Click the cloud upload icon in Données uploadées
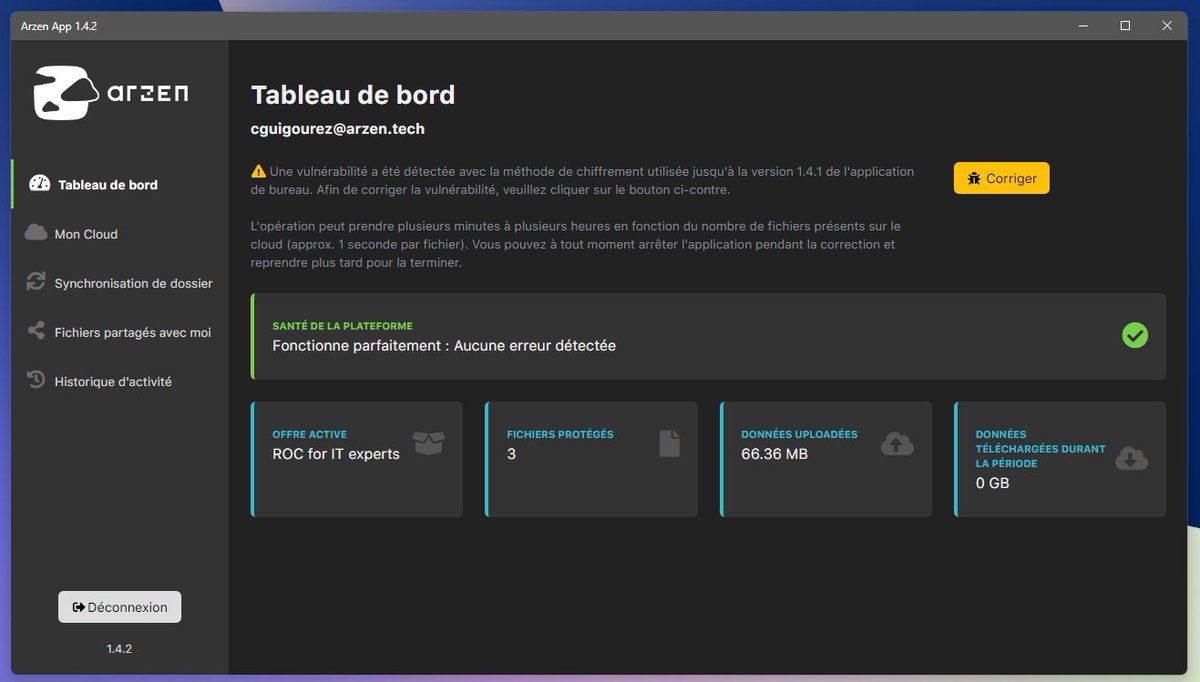The width and height of the screenshot is (1200, 682). pos(897,443)
